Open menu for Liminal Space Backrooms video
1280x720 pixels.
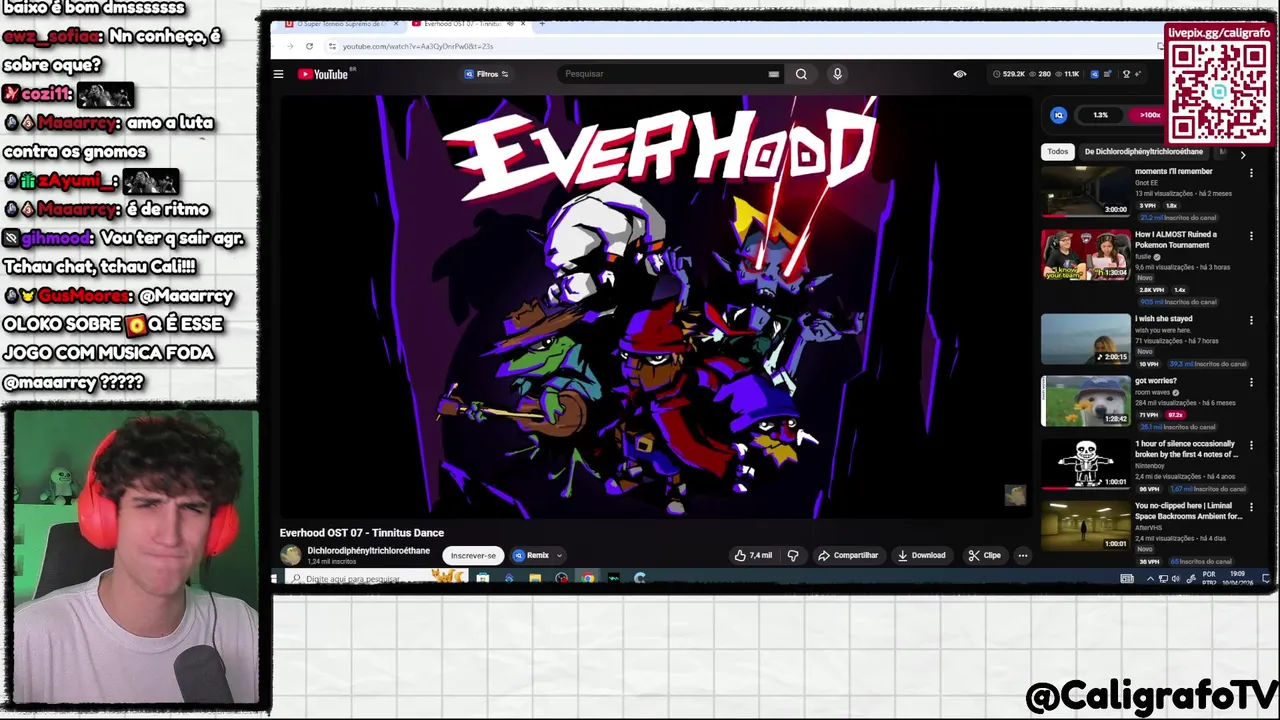point(1251,507)
